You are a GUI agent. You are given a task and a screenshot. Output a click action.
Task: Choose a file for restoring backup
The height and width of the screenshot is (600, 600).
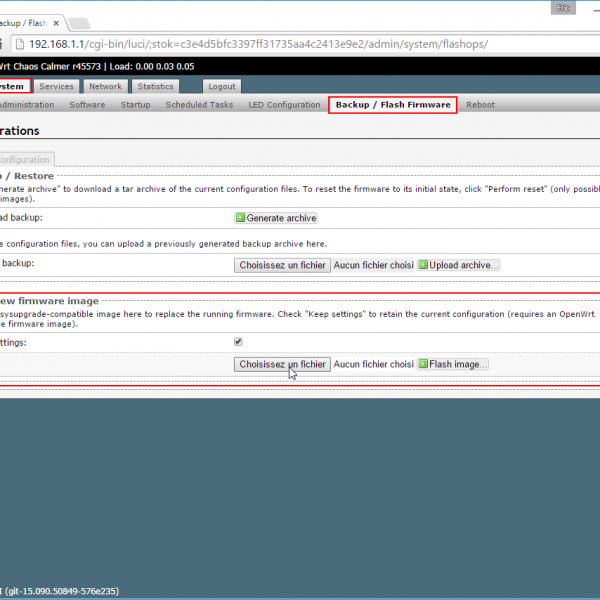(283, 265)
